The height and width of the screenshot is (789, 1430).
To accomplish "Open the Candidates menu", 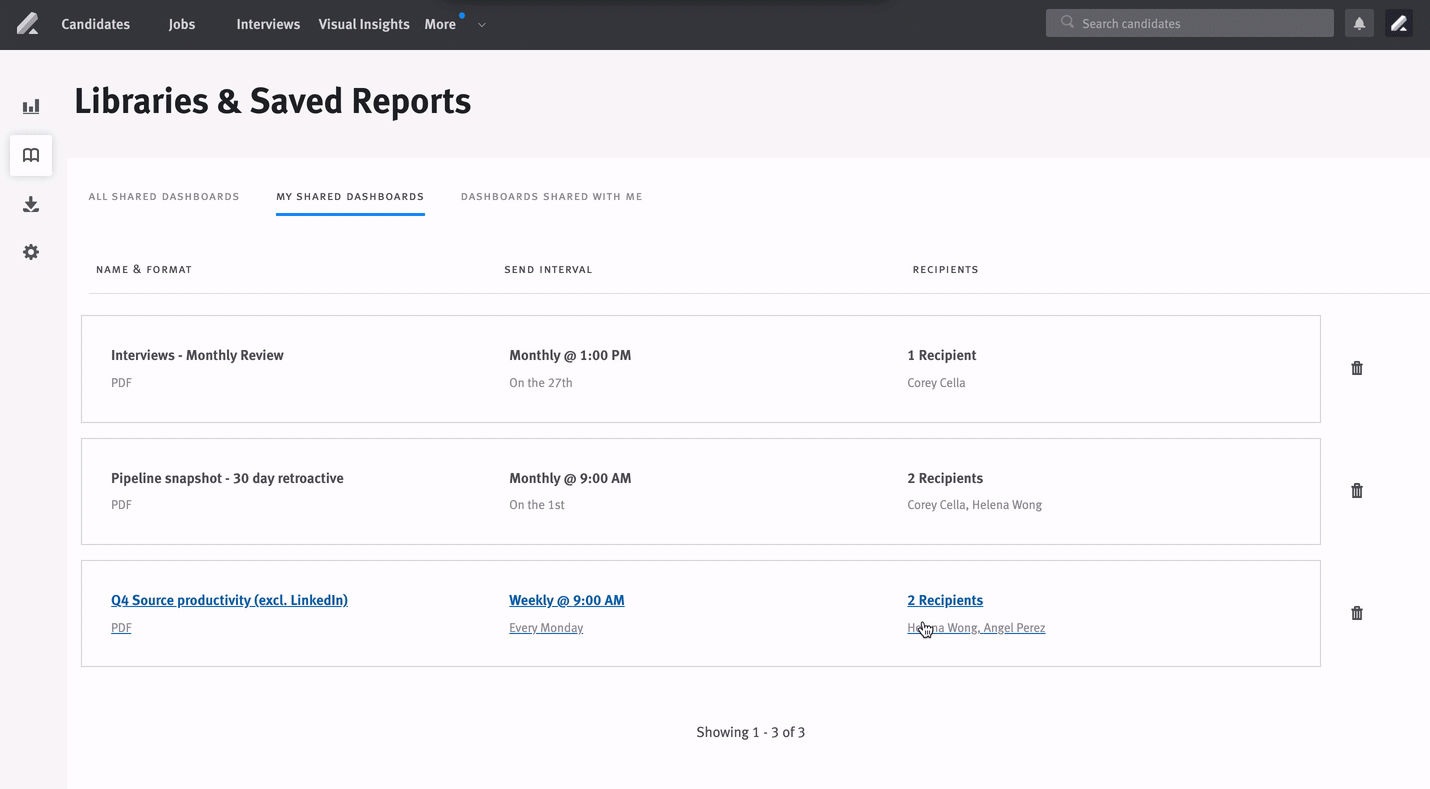I will tap(95, 24).
